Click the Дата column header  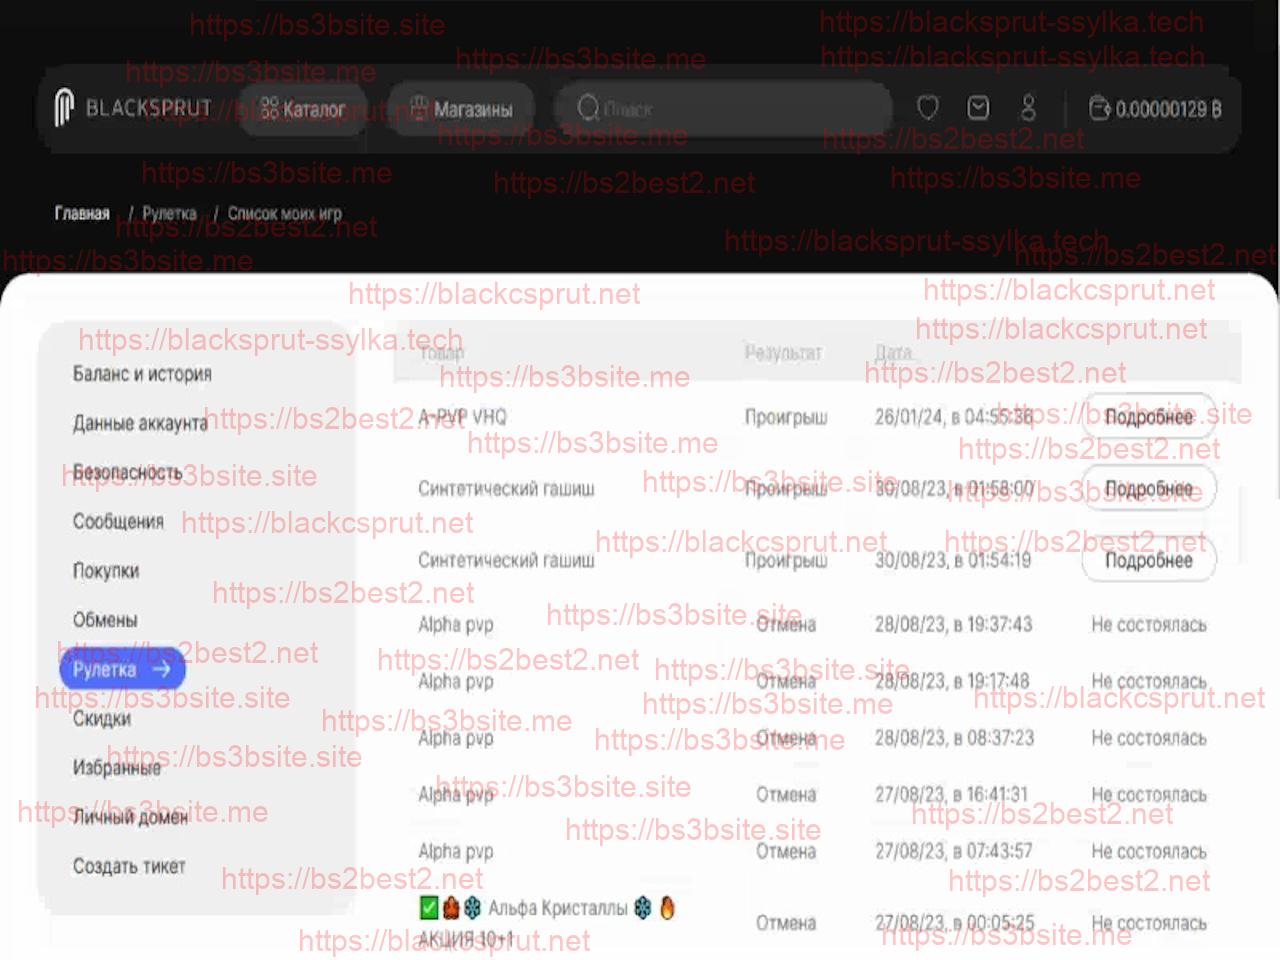[x=894, y=352]
